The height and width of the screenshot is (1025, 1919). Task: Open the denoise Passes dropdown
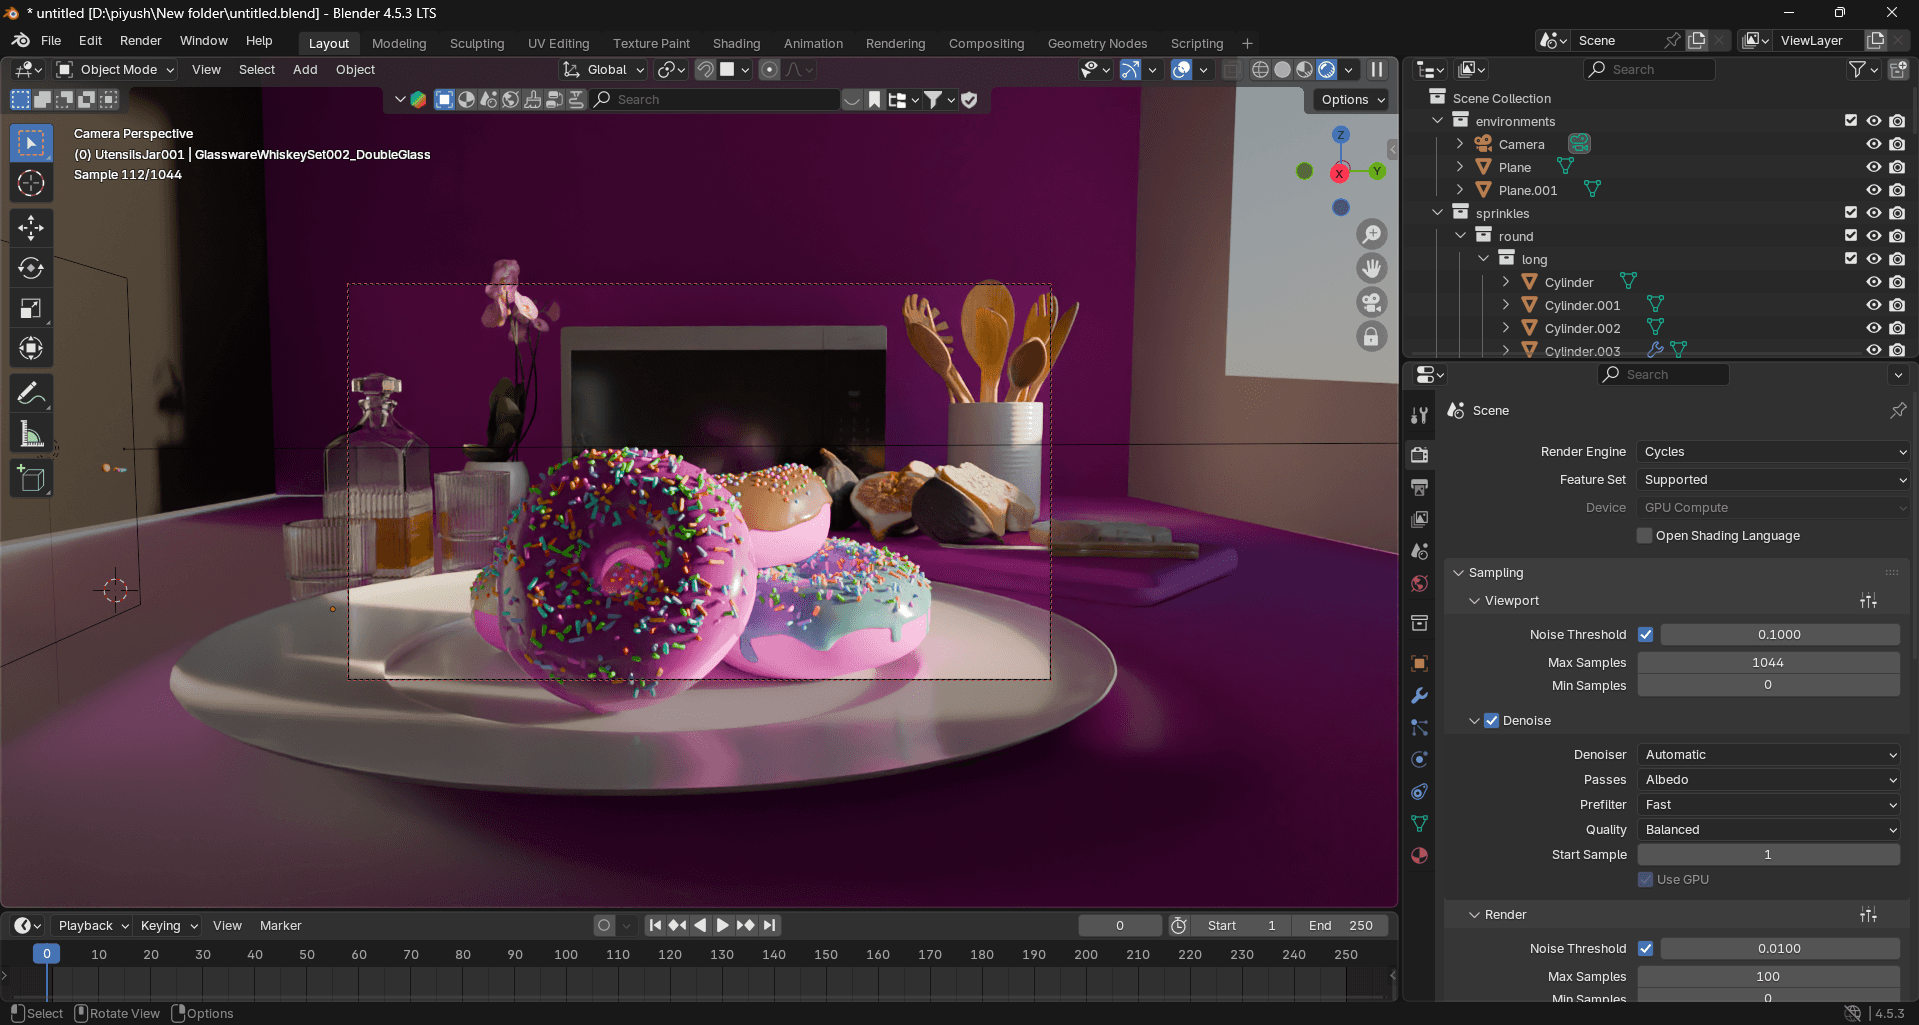pos(1769,780)
